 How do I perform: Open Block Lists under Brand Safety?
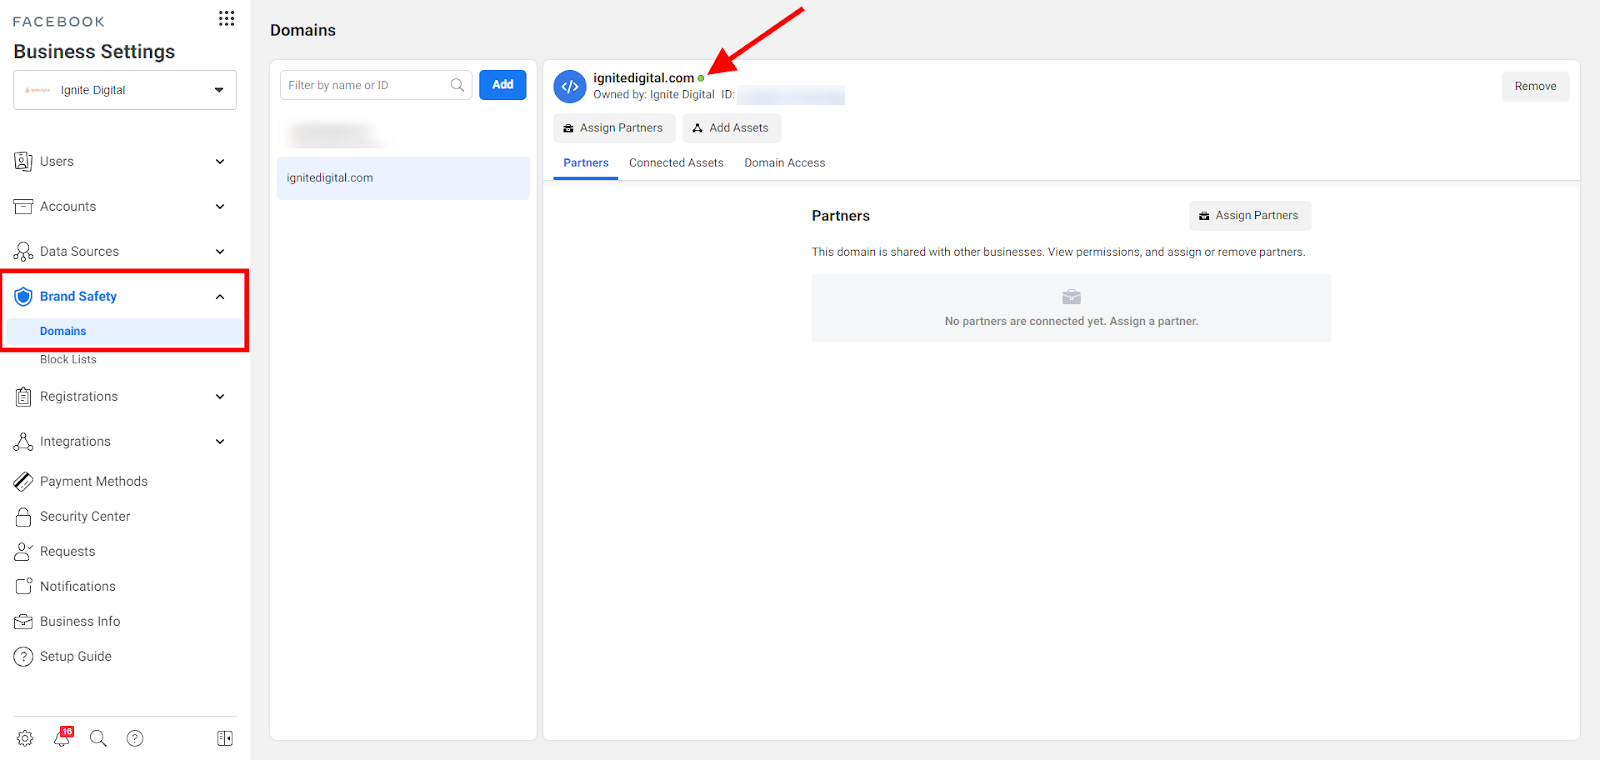click(x=68, y=359)
